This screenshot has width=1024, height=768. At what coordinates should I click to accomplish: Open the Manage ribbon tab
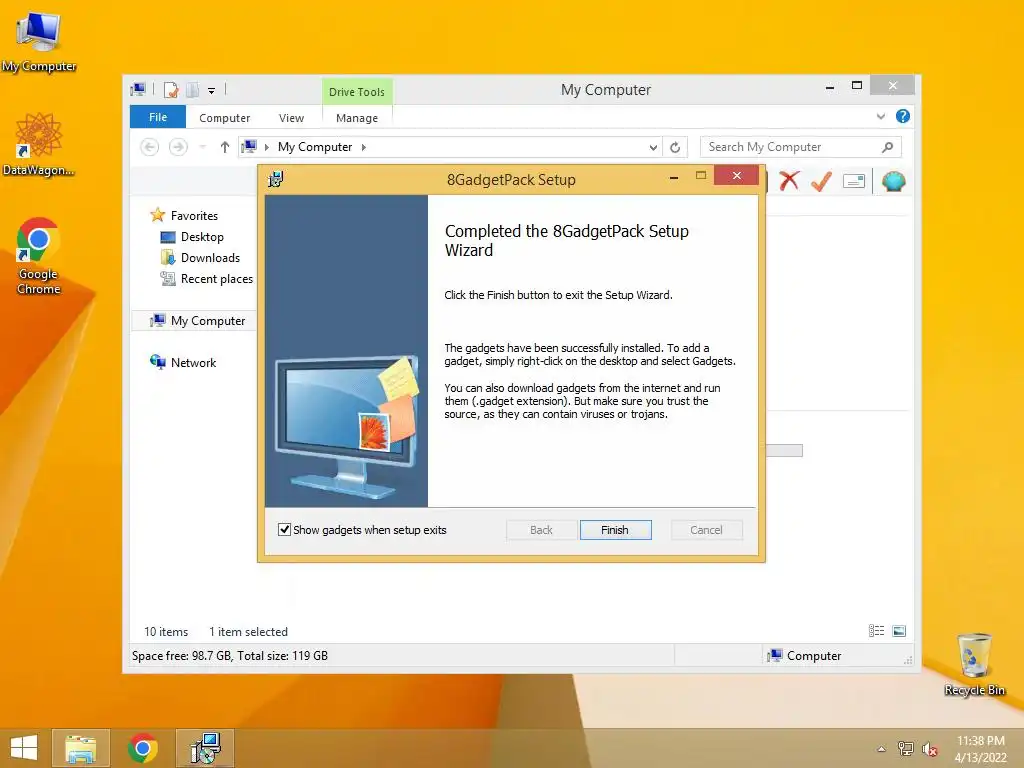pyautogui.click(x=357, y=118)
